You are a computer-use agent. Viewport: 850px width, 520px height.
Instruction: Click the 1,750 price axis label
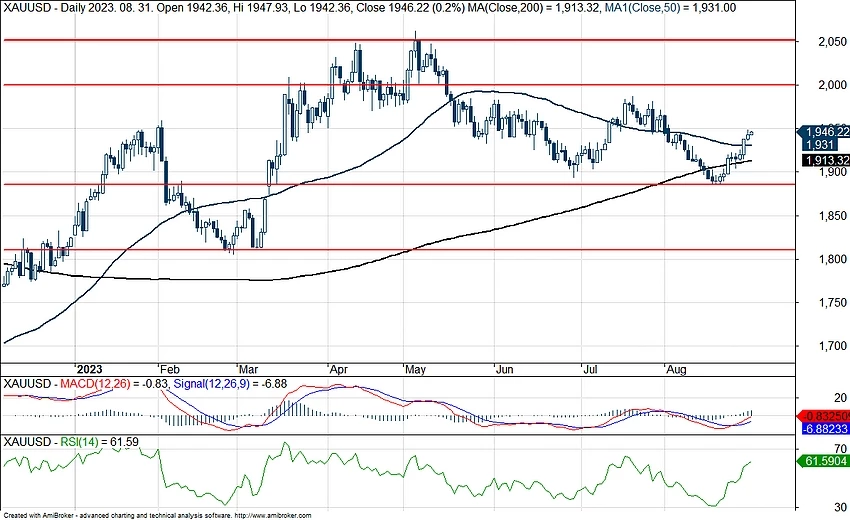click(832, 303)
